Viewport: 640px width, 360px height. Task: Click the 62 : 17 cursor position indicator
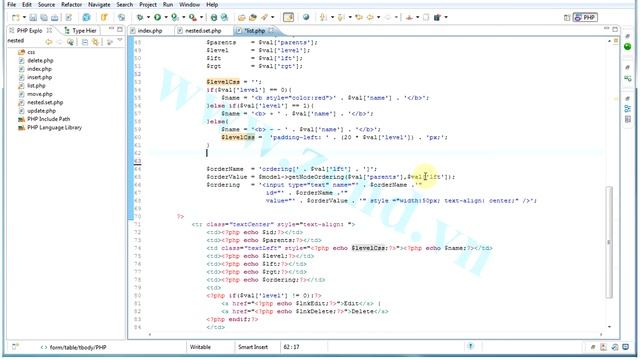(291, 347)
